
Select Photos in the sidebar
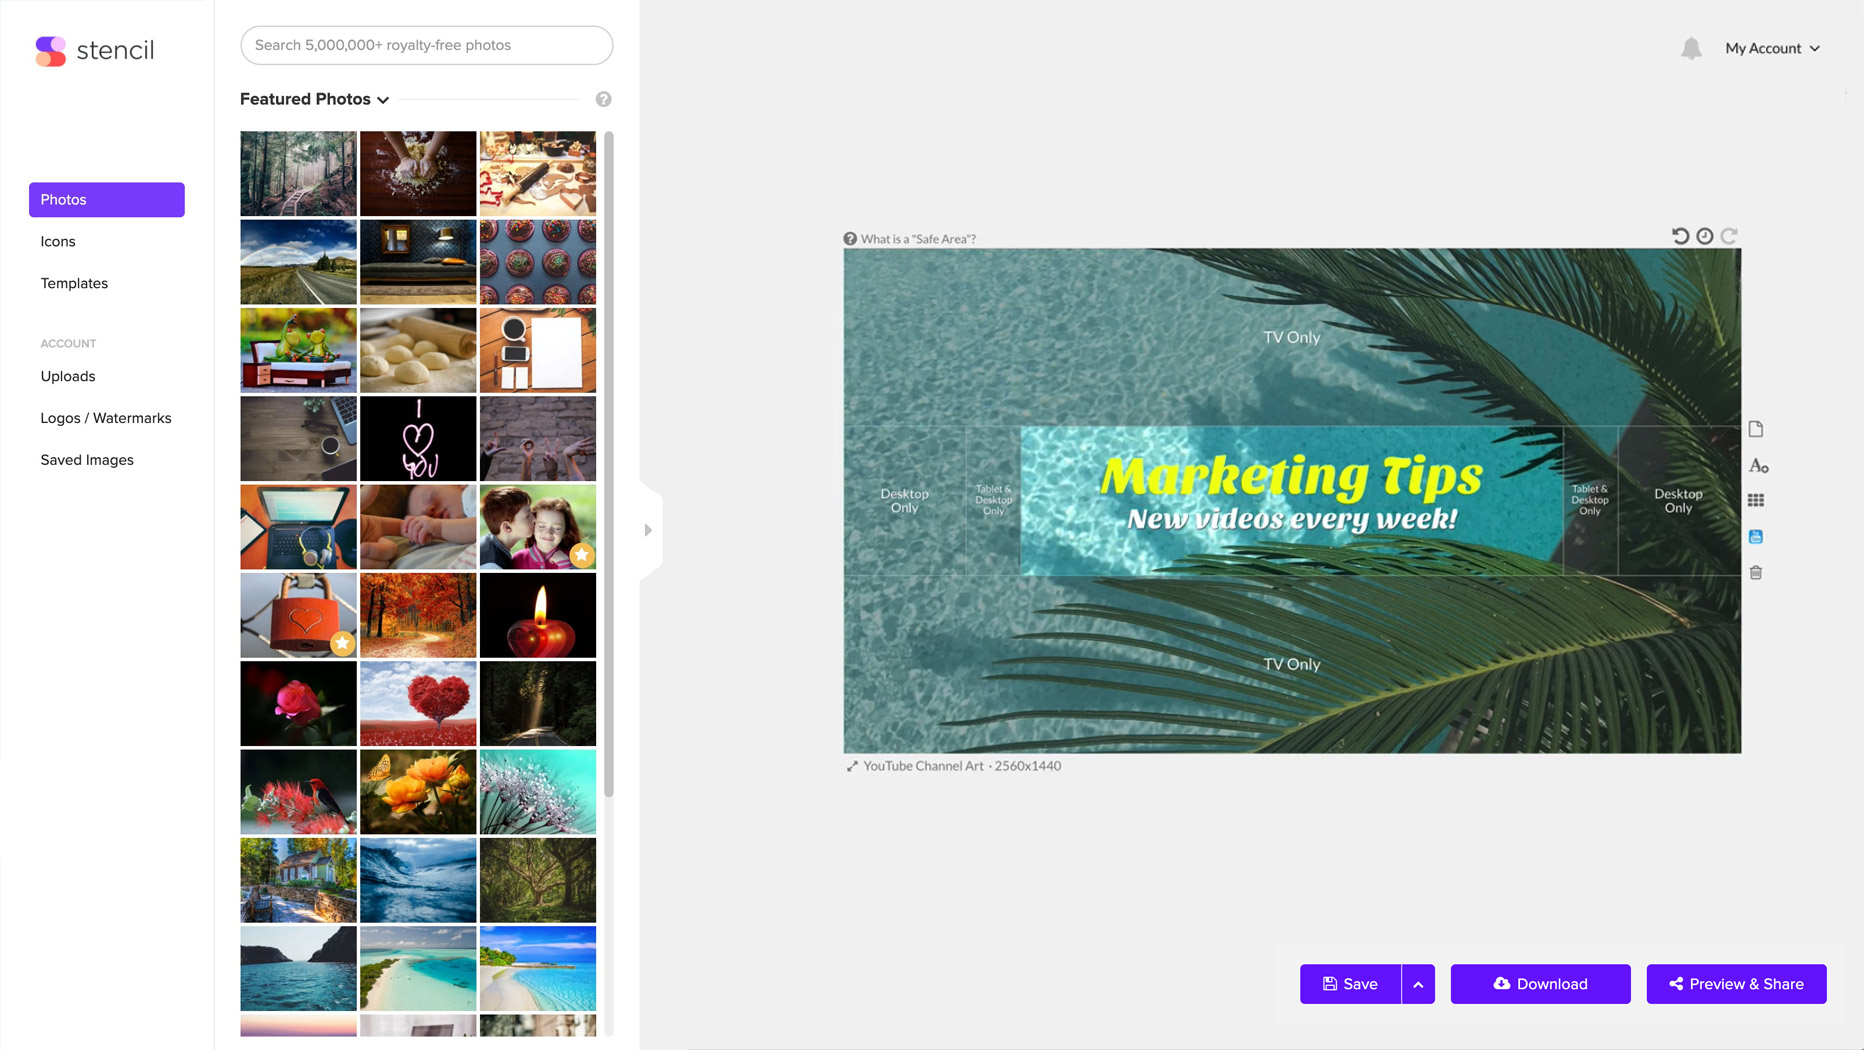[x=107, y=200]
